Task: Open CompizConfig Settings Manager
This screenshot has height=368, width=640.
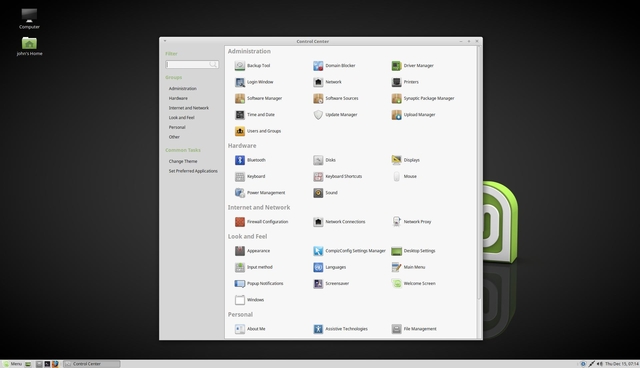Action: pos(349,251)
